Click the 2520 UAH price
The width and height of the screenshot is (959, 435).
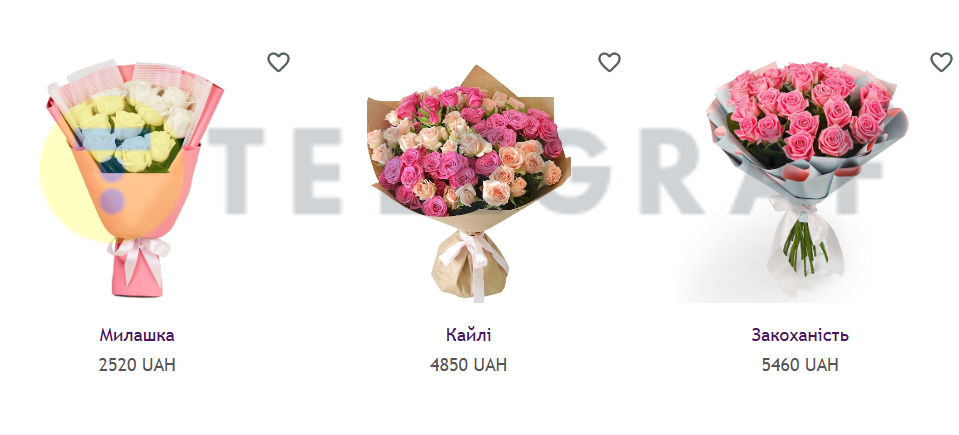(137, 365)
